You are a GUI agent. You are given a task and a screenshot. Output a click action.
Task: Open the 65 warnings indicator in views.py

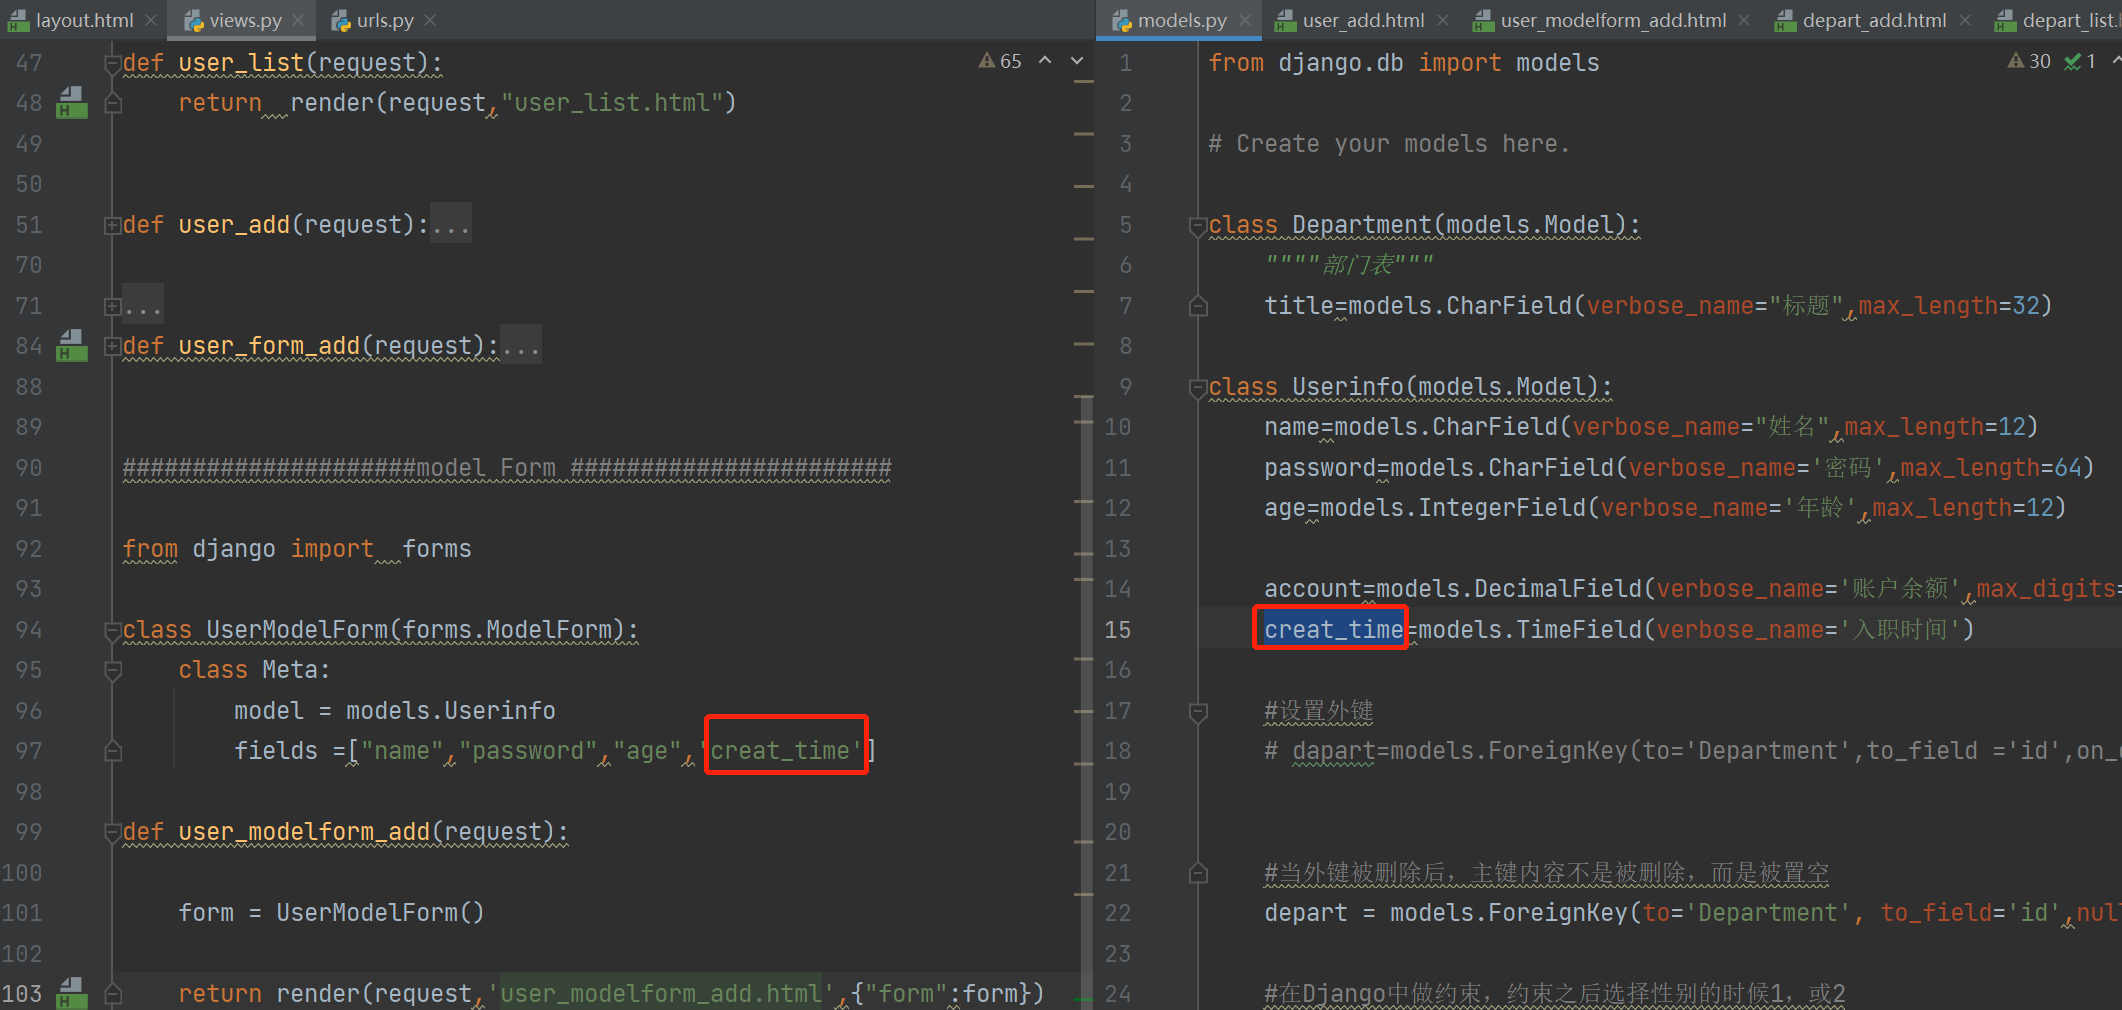(x=1000, y=61)
